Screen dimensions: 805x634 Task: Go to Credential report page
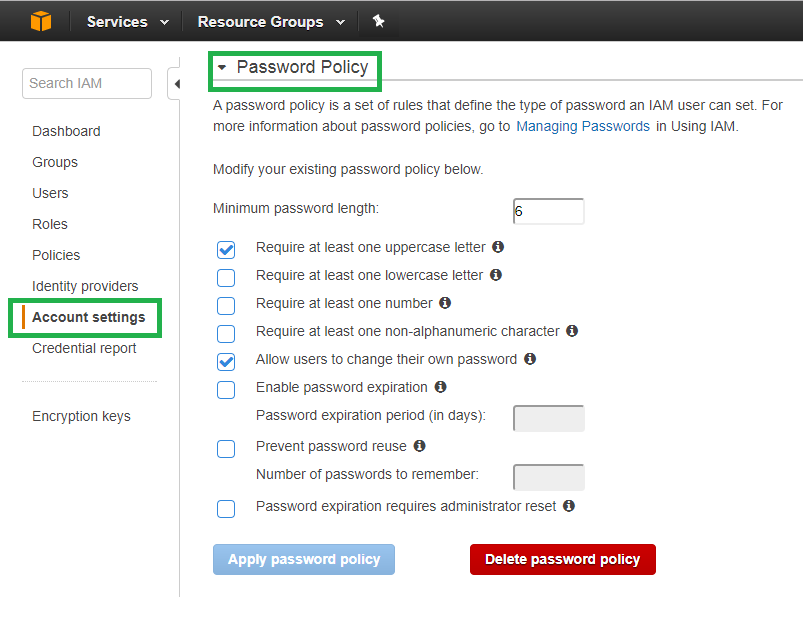point(84,348)
